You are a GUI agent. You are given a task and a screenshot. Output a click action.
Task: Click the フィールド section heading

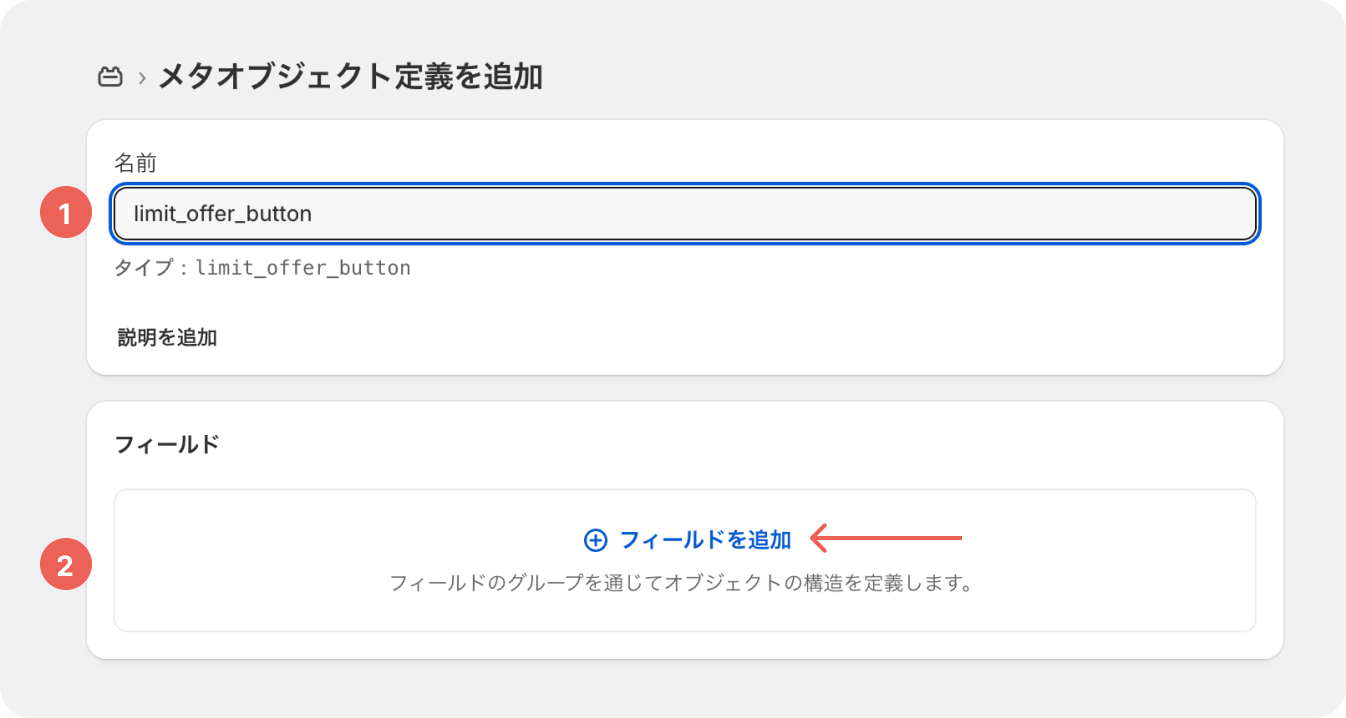(167, 444)
